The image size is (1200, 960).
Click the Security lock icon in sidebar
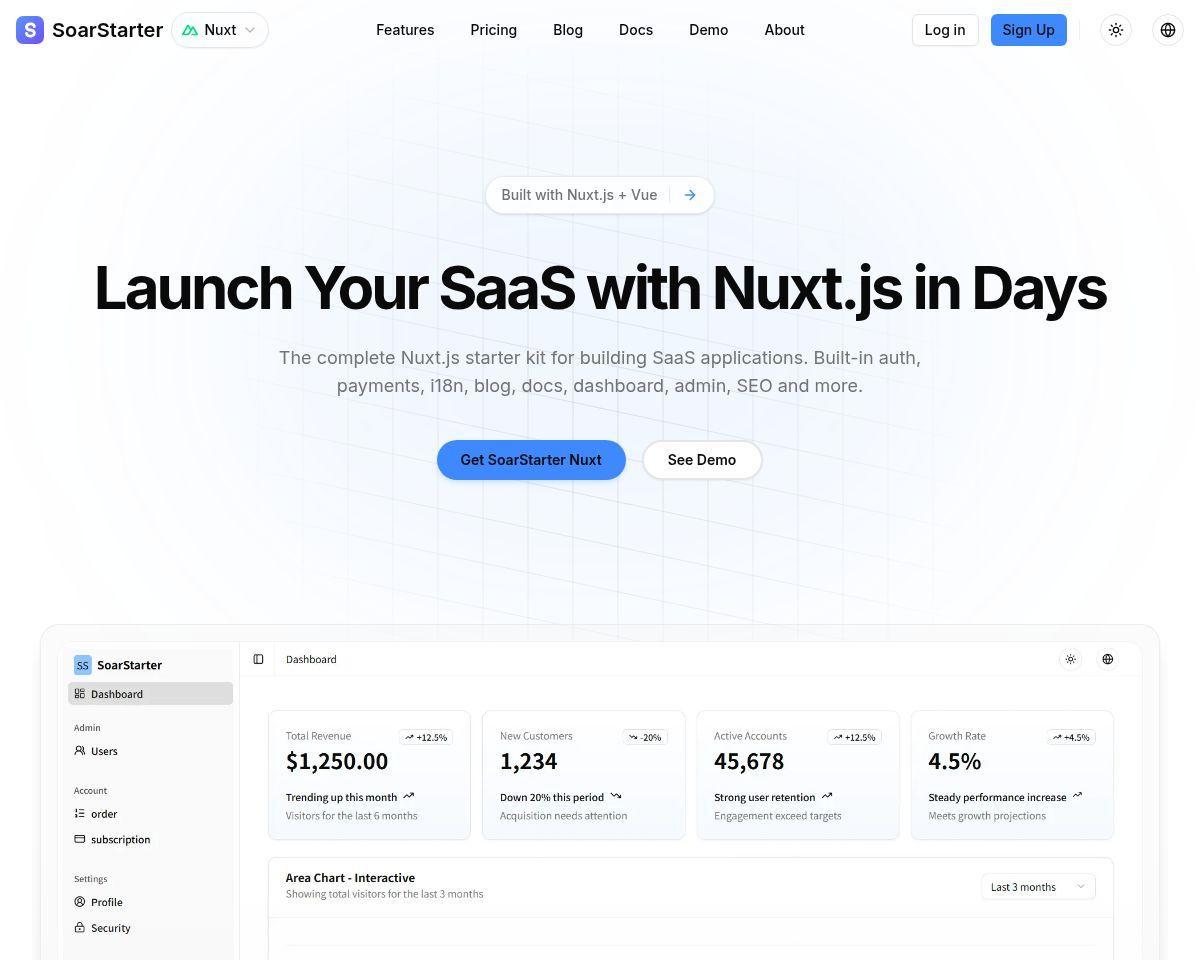pos(80,927)
